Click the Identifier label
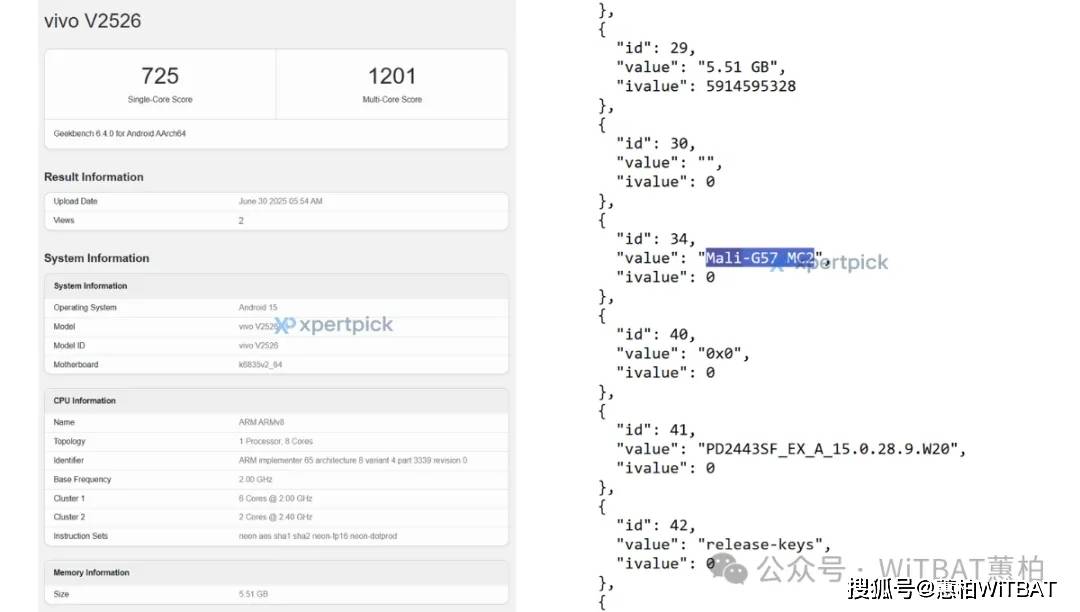The height and width of the screenshot is (612, 1080). pos(69,461)
